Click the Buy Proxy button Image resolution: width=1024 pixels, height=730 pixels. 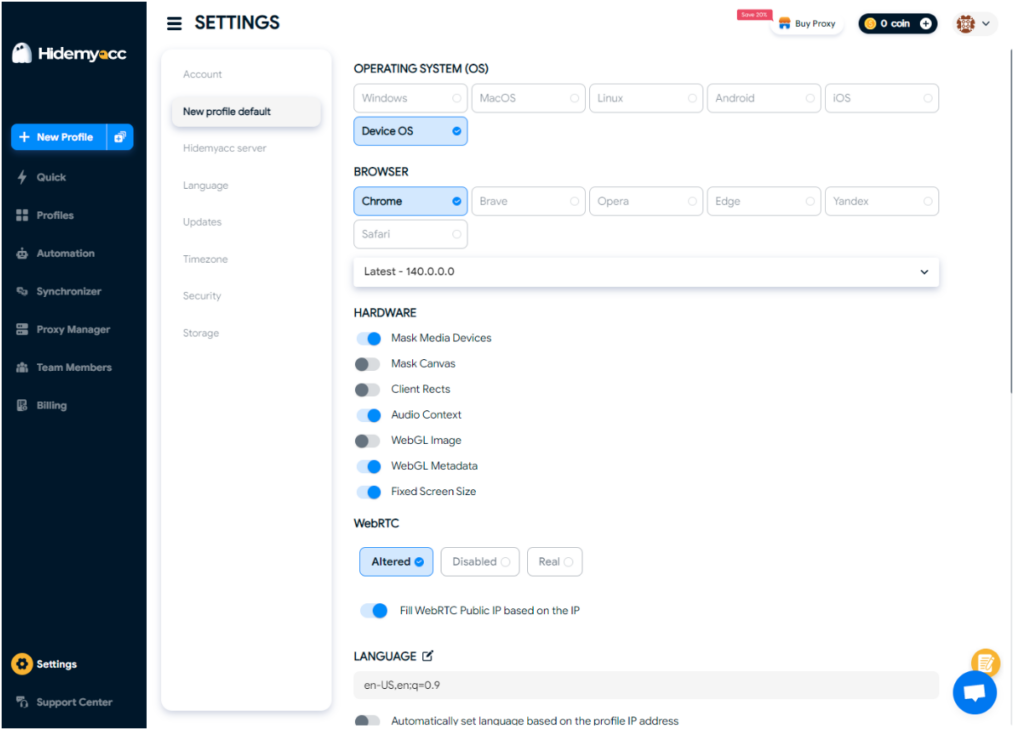click(808, 24)
